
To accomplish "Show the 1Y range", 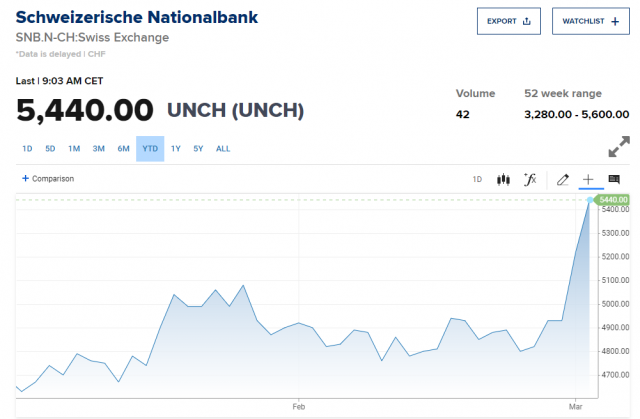I will [x=176, y=149].
